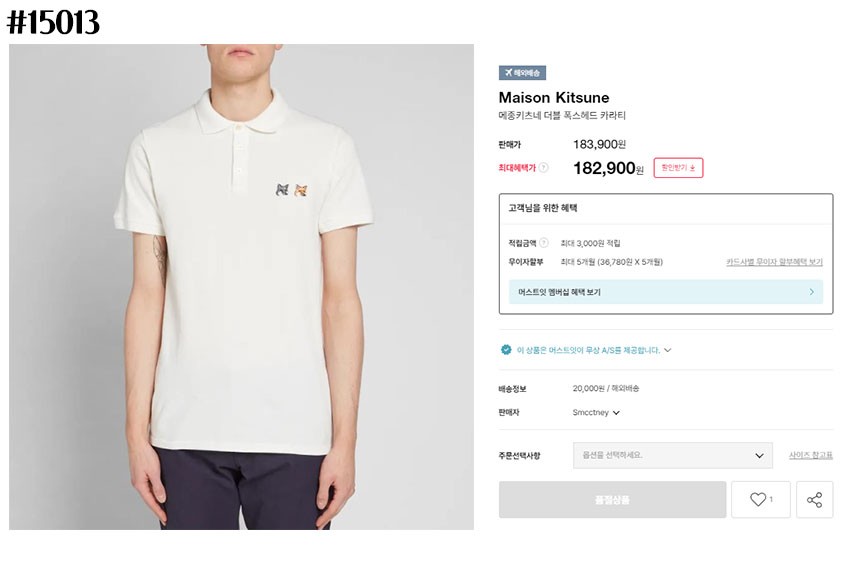
Task: Click the 20,000원 / 해외배송 shipping info
Action: coord(606,388)
